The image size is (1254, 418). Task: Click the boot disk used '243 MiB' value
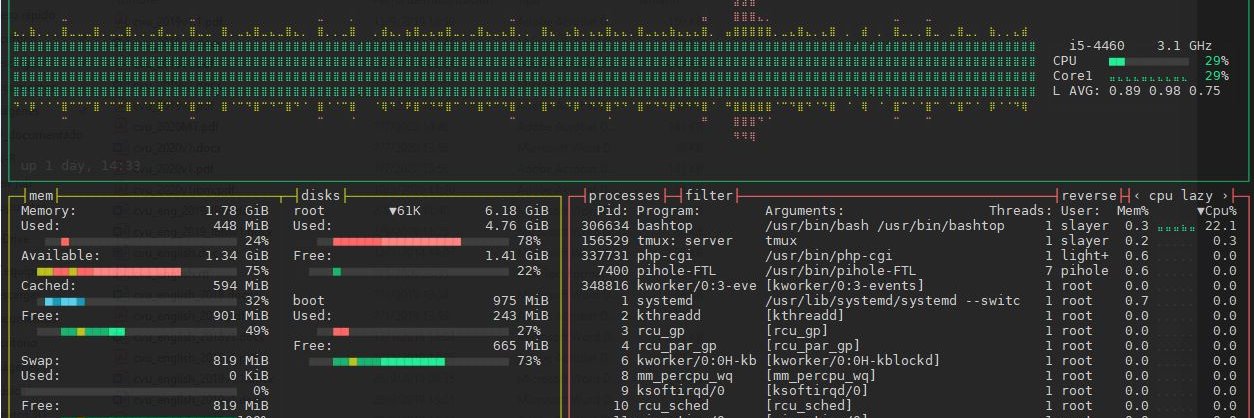pyautogui.click(x=521, y=316)
